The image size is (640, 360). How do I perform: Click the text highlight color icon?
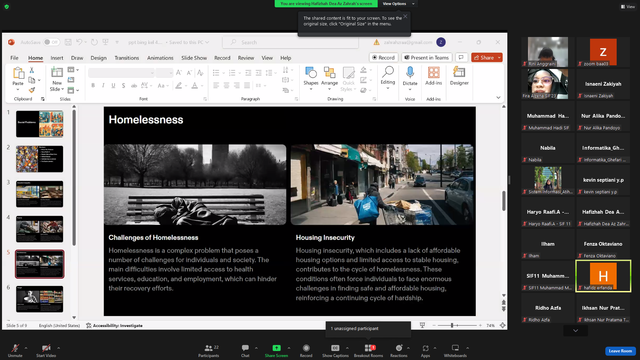(178, 86)
